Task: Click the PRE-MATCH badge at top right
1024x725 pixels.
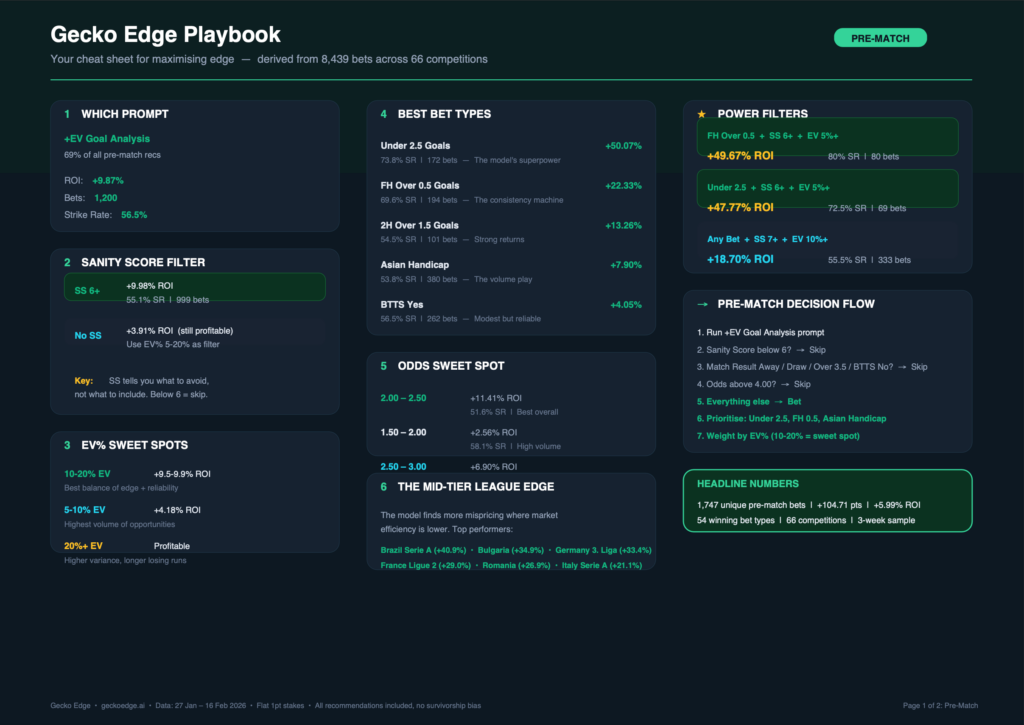Action: tap(880, 38)
